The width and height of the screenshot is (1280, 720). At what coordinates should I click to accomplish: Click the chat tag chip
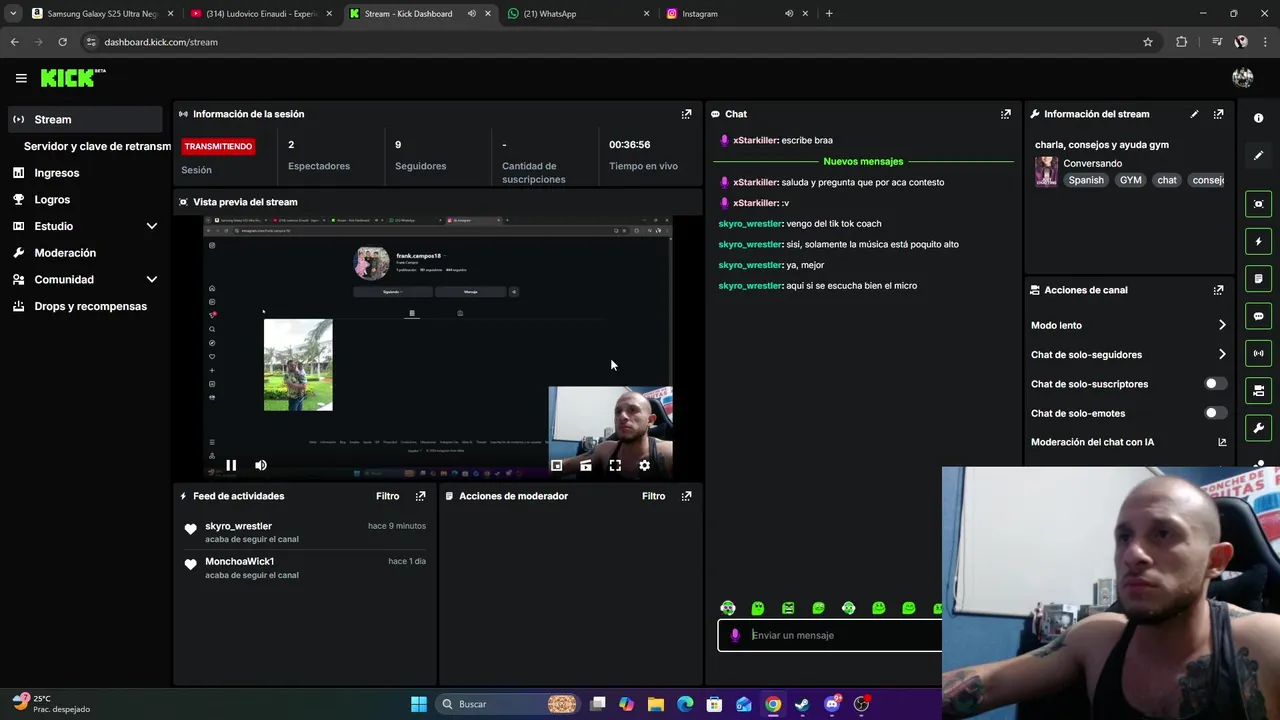pyautogui.click(x=1167, y=180)
